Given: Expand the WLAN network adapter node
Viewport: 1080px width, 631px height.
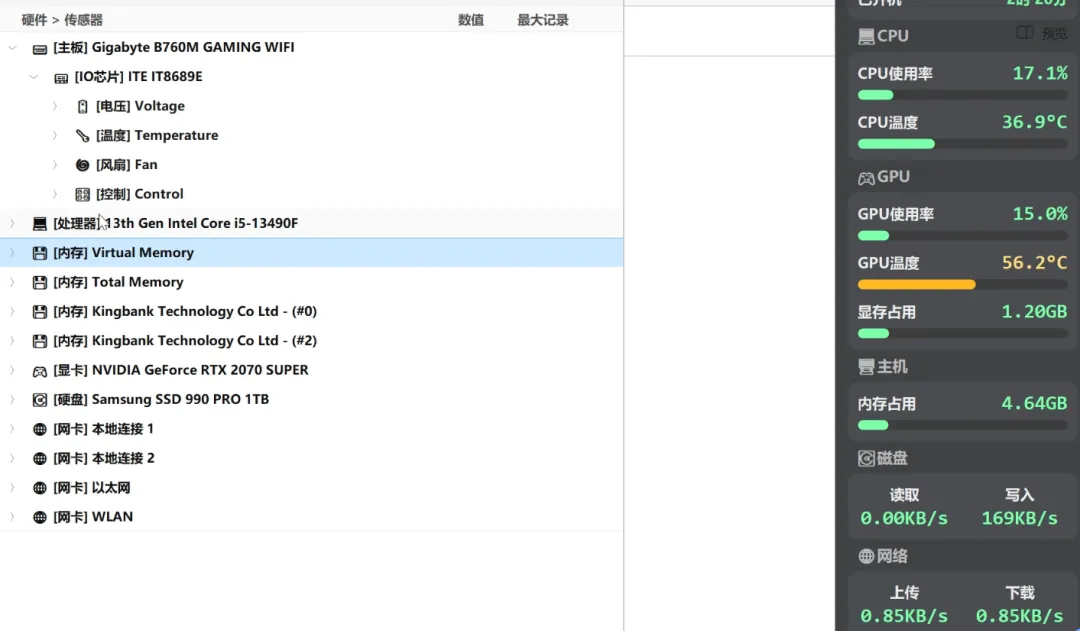Looking at the screenshot, I should [12, 517].
